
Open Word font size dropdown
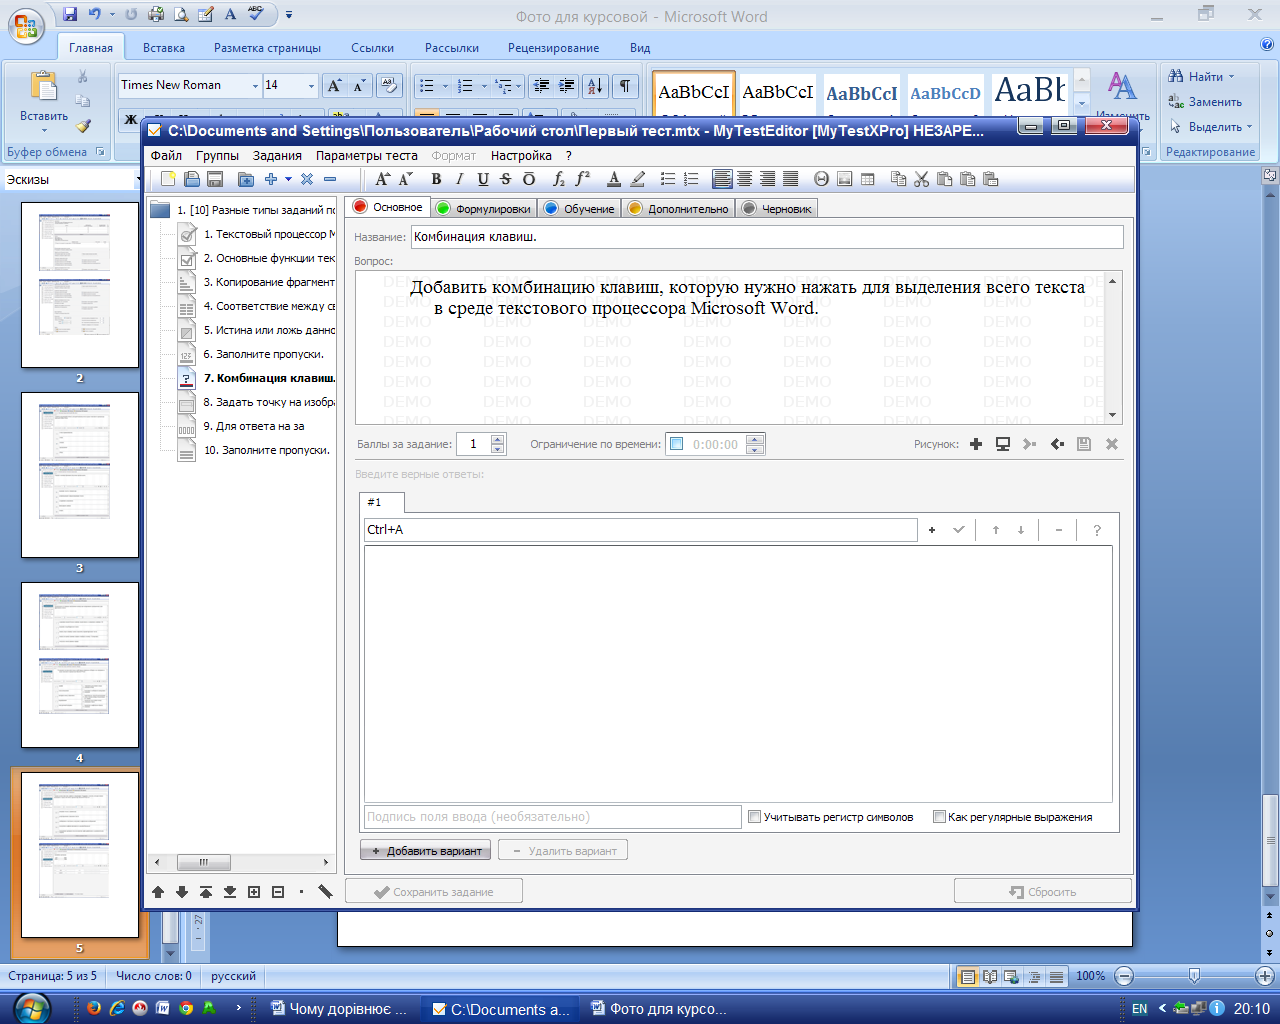[x=311, y=86]
